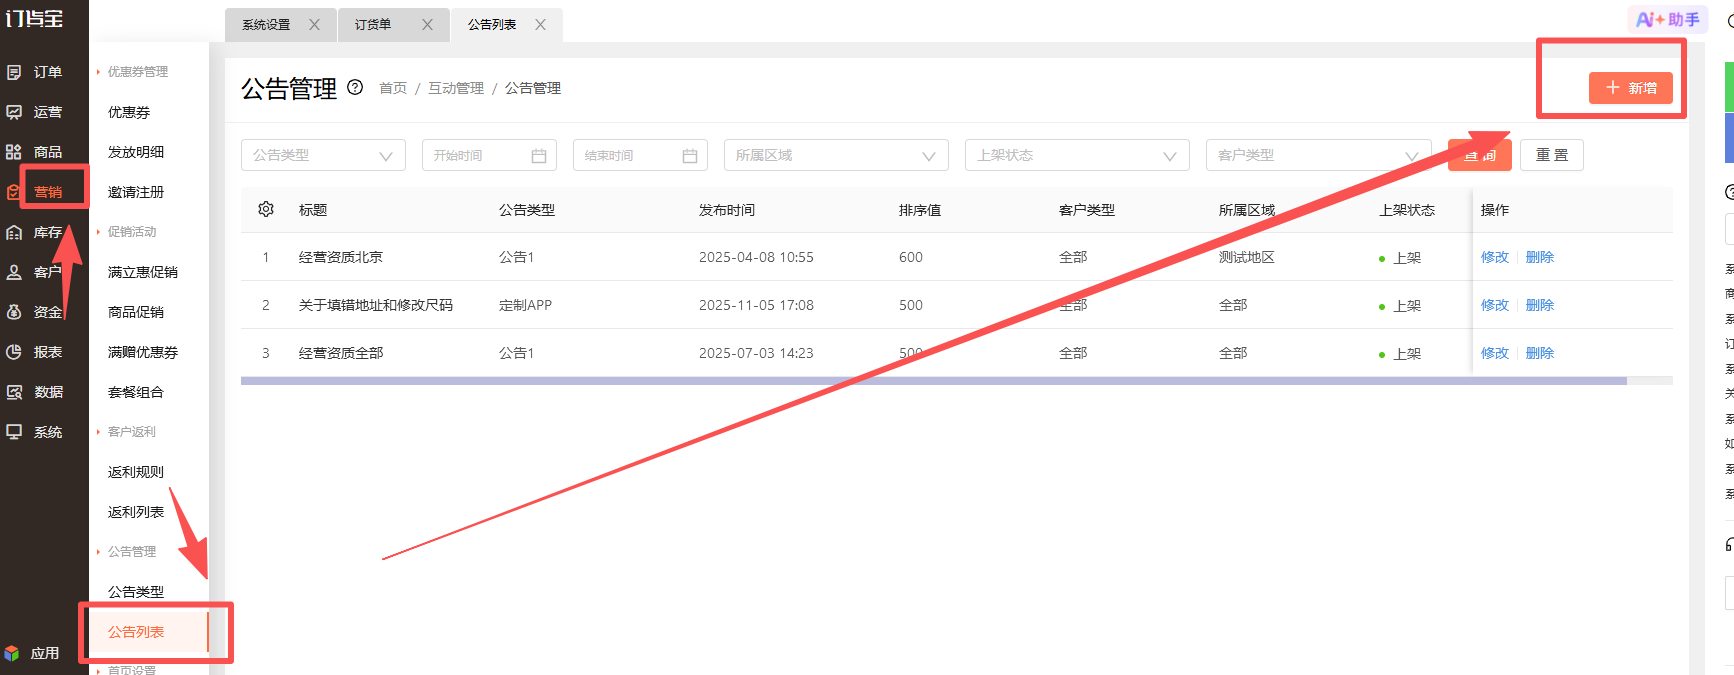Click 删除 for 经营资质全部
Screen dimensions: 1734x675
click(x=1540, y=353)
